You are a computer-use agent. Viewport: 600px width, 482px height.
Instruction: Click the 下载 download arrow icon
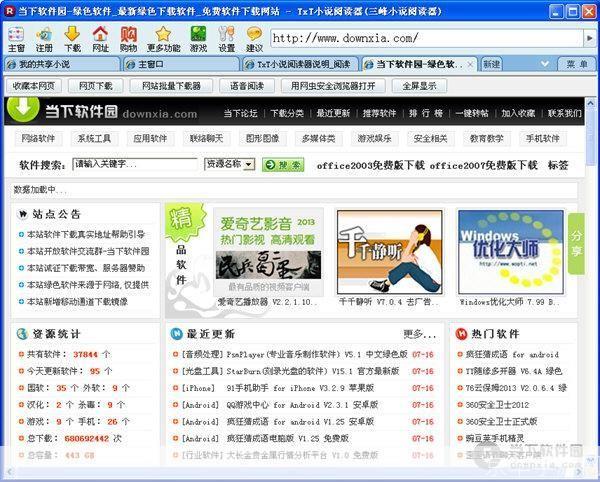pyautogui.click(x=72, y=39)
